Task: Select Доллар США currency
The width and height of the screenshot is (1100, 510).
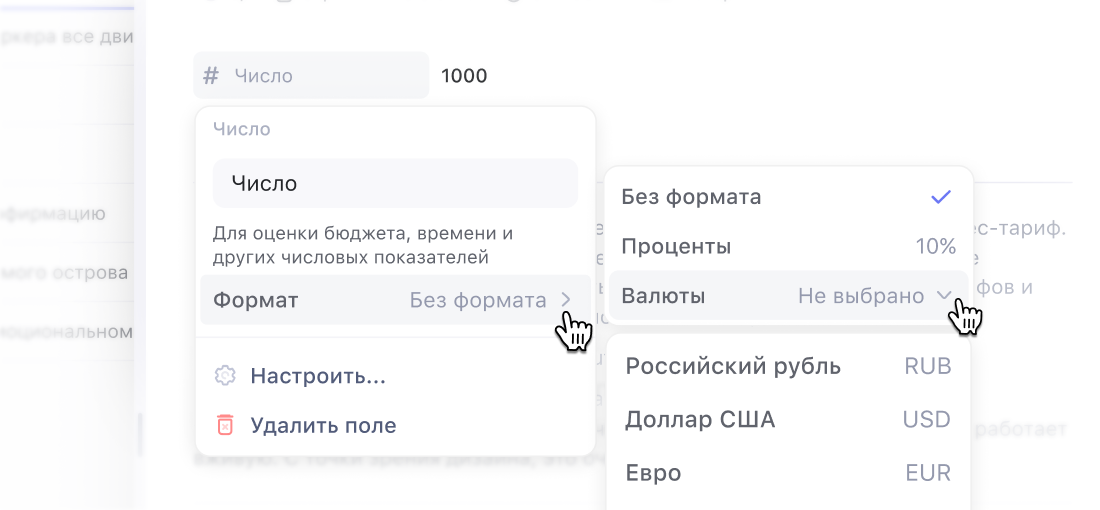Action: pos(700,419)
